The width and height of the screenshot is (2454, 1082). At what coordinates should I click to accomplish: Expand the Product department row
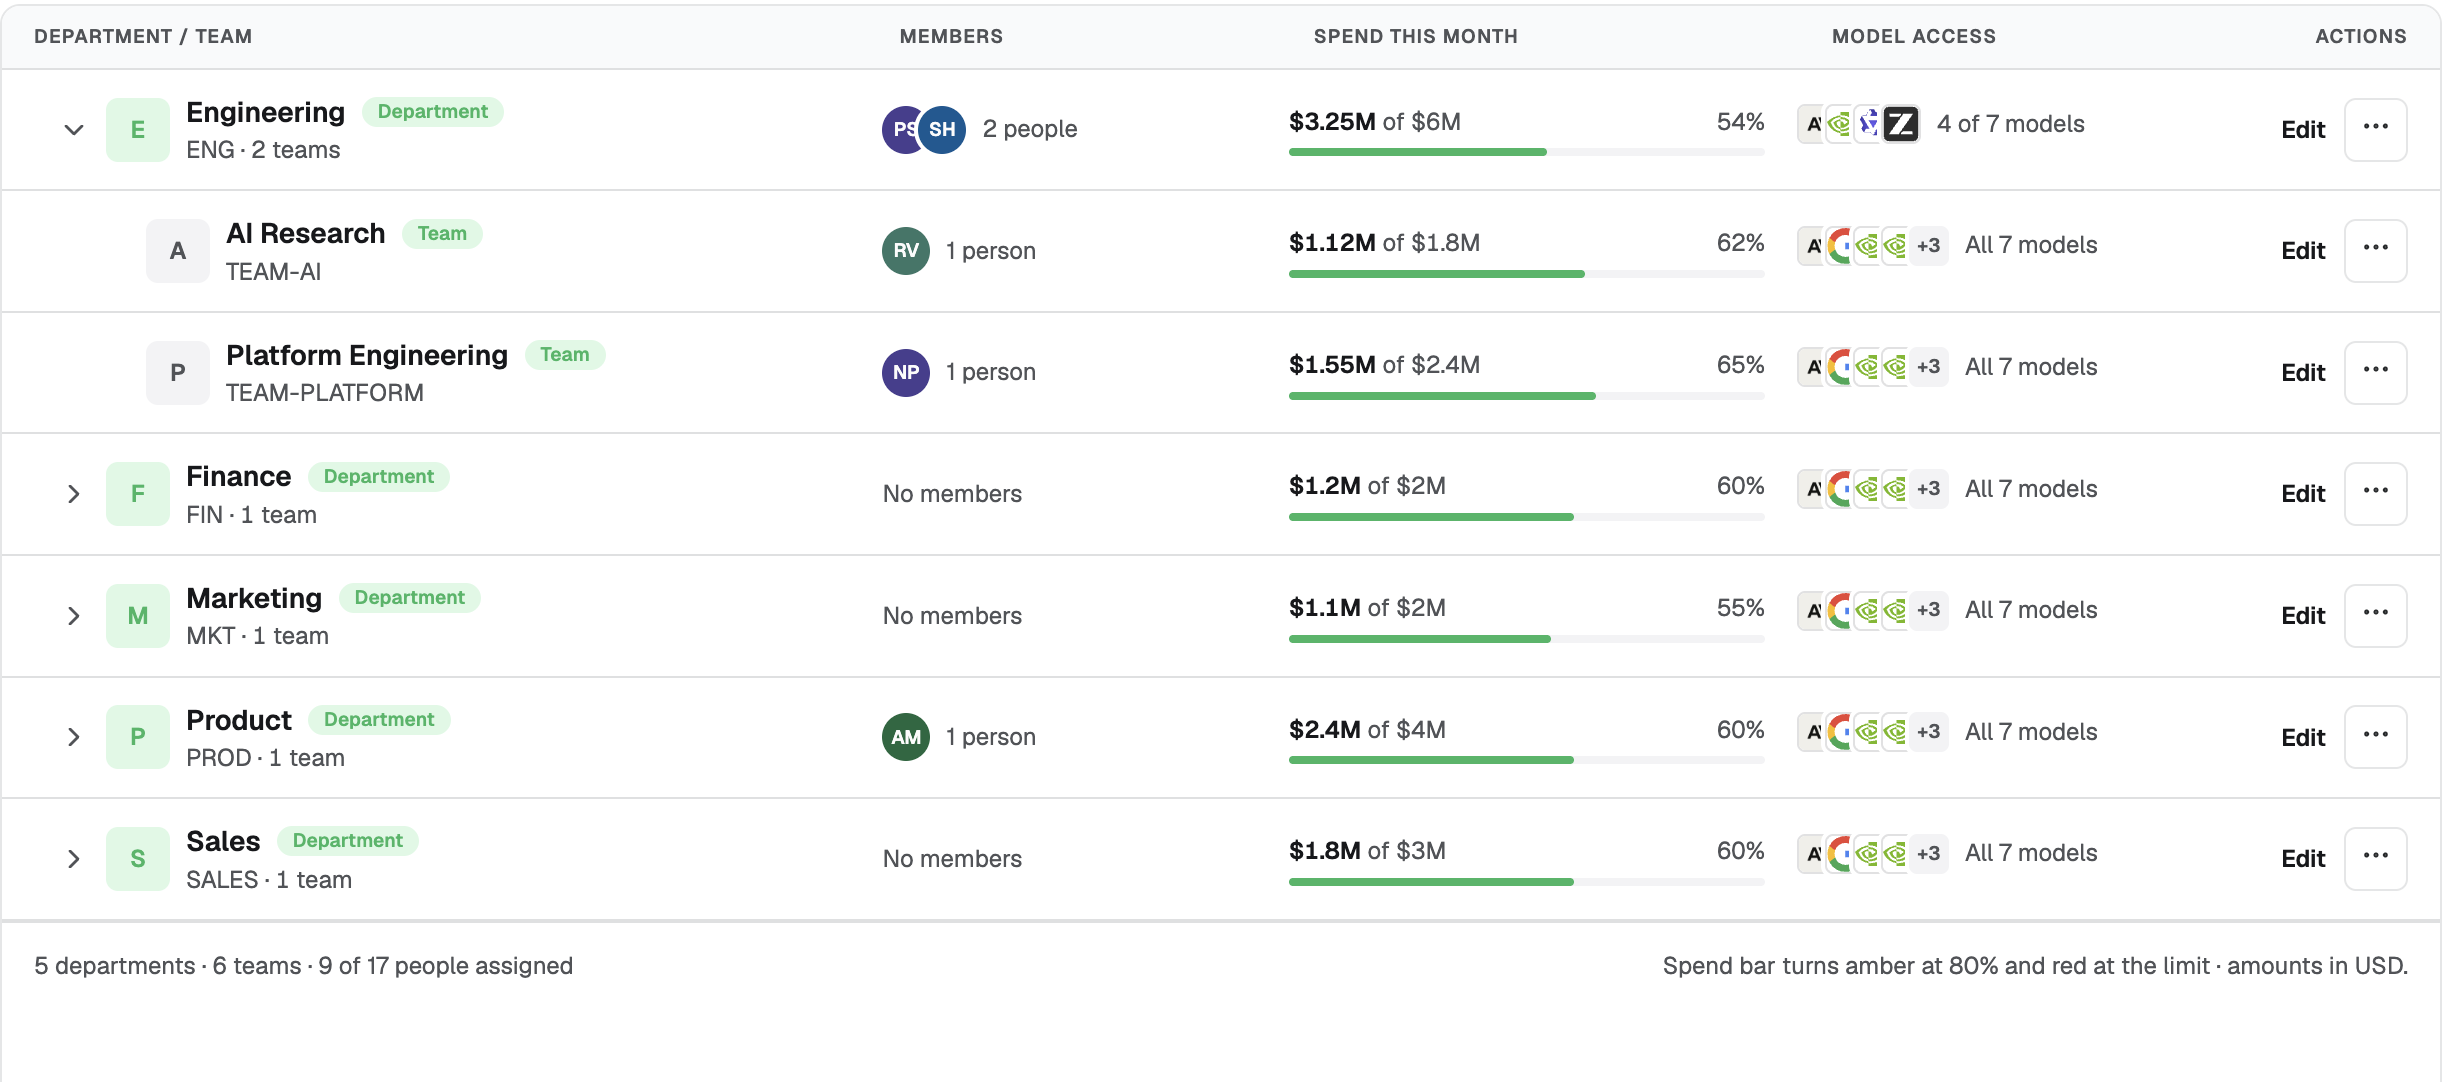pos(73,737)
